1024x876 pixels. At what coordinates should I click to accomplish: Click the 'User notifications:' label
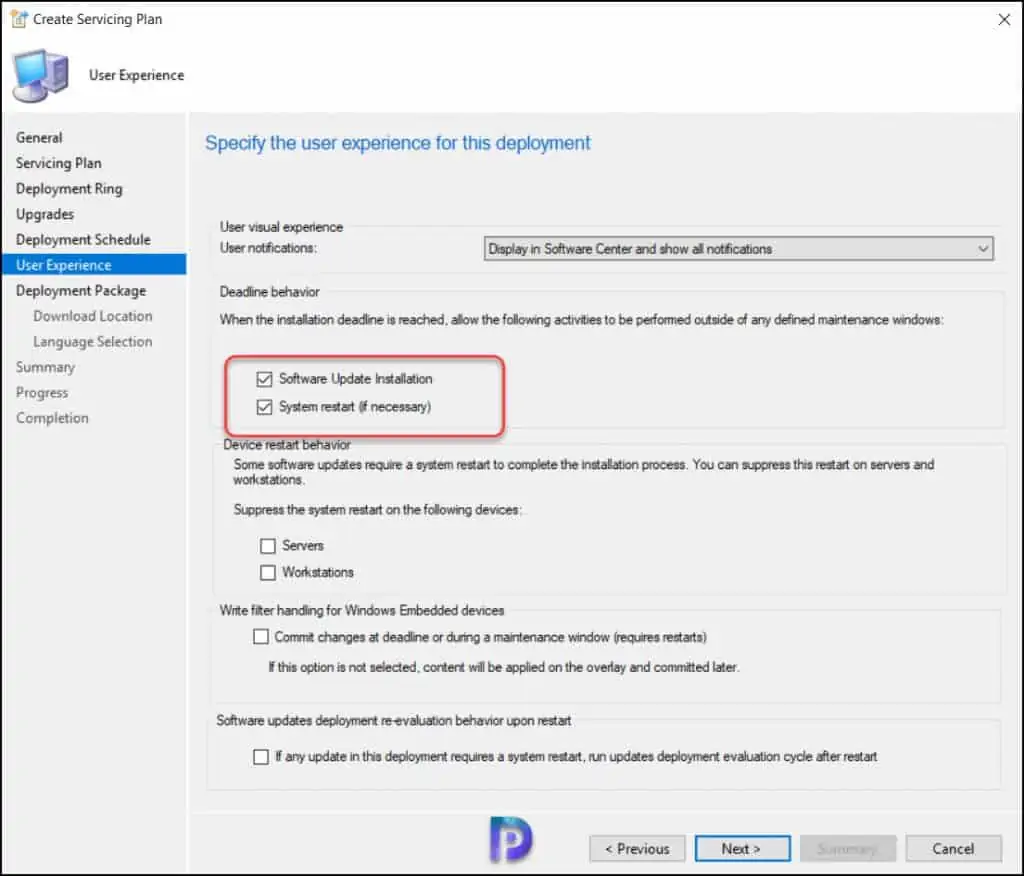coord(268,248)
